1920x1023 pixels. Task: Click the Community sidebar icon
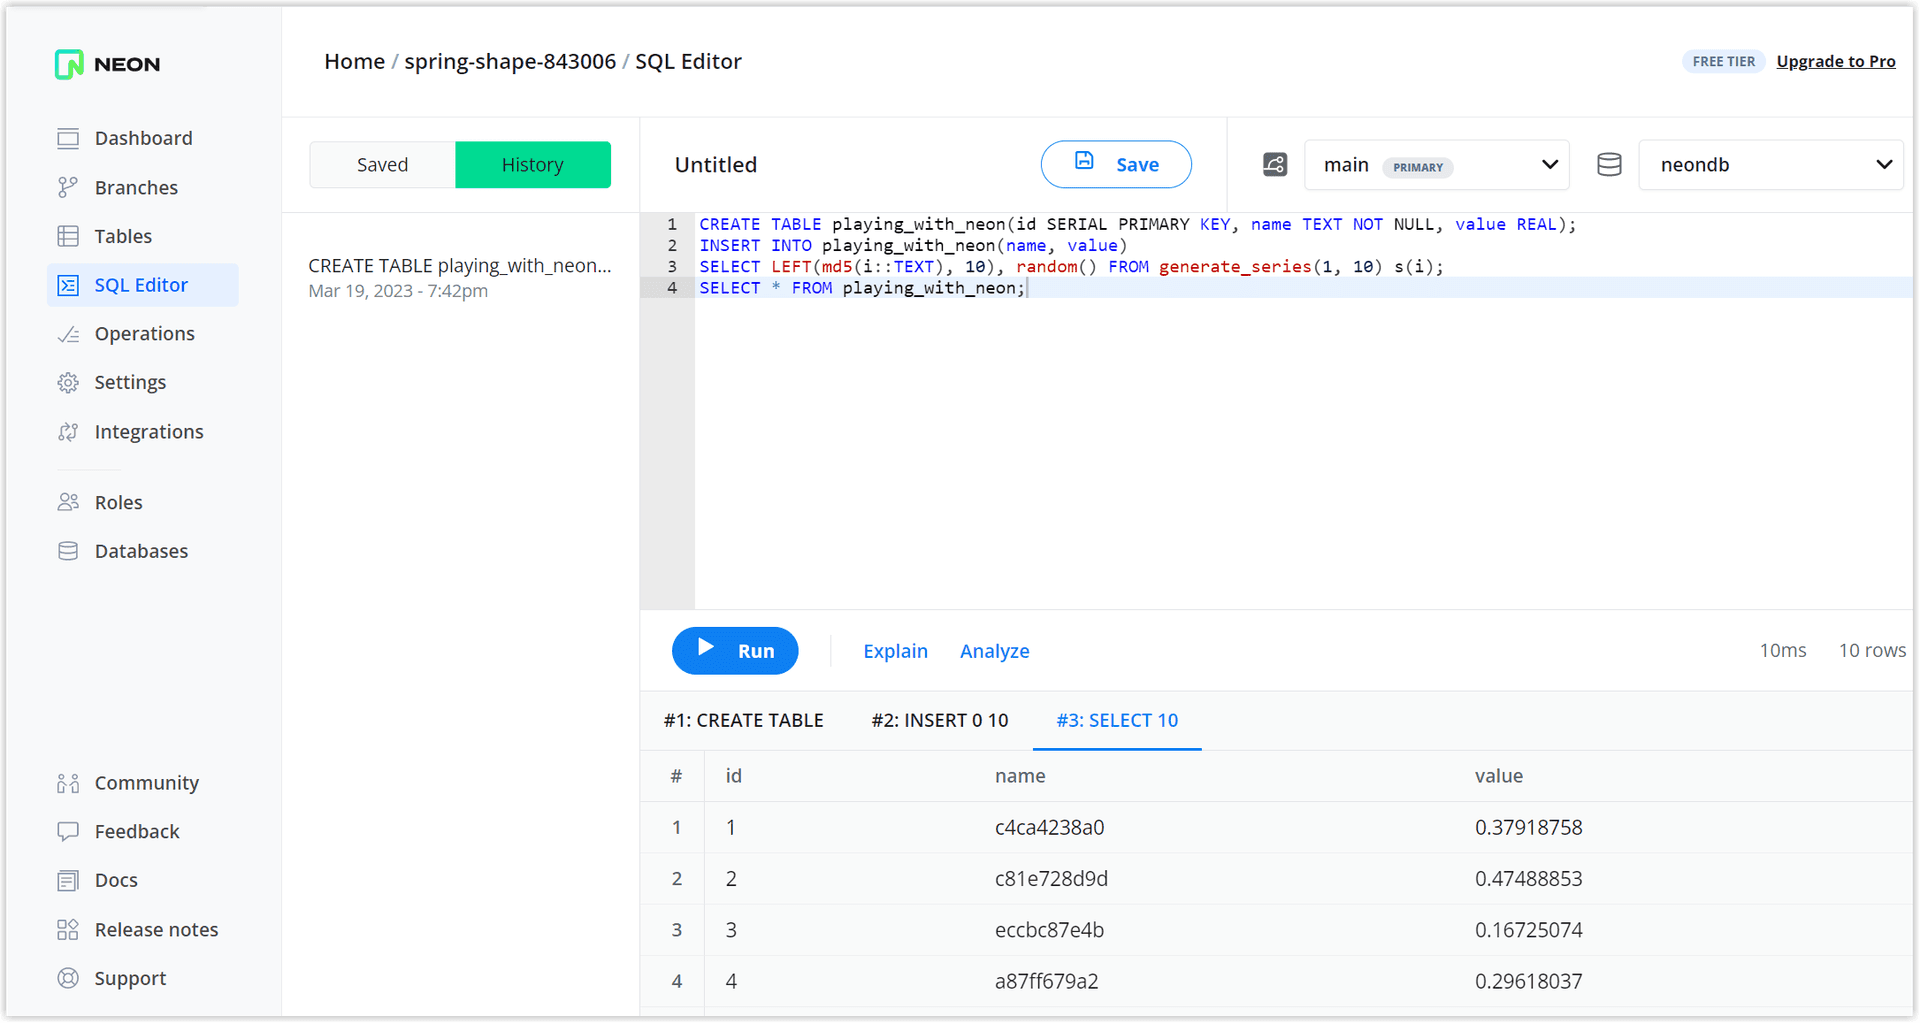[x=68, y=783]
